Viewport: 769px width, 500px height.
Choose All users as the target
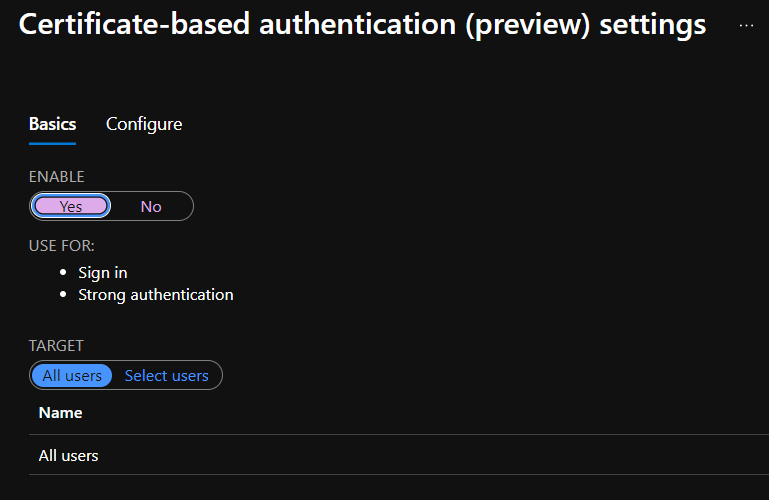point(72,376)
